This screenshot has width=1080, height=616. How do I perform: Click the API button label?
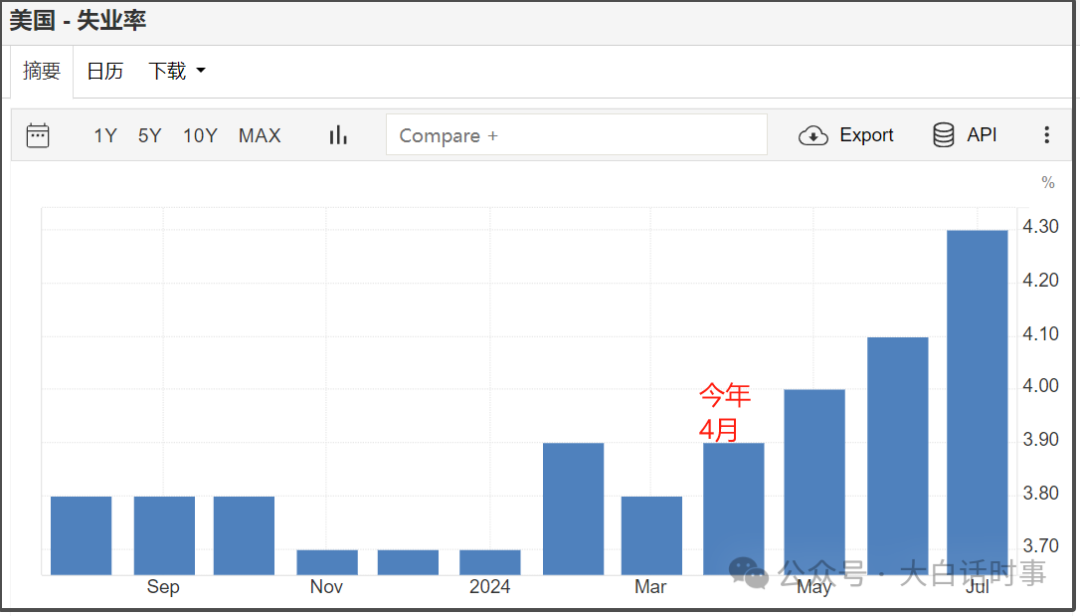click(x=982, y=135)
